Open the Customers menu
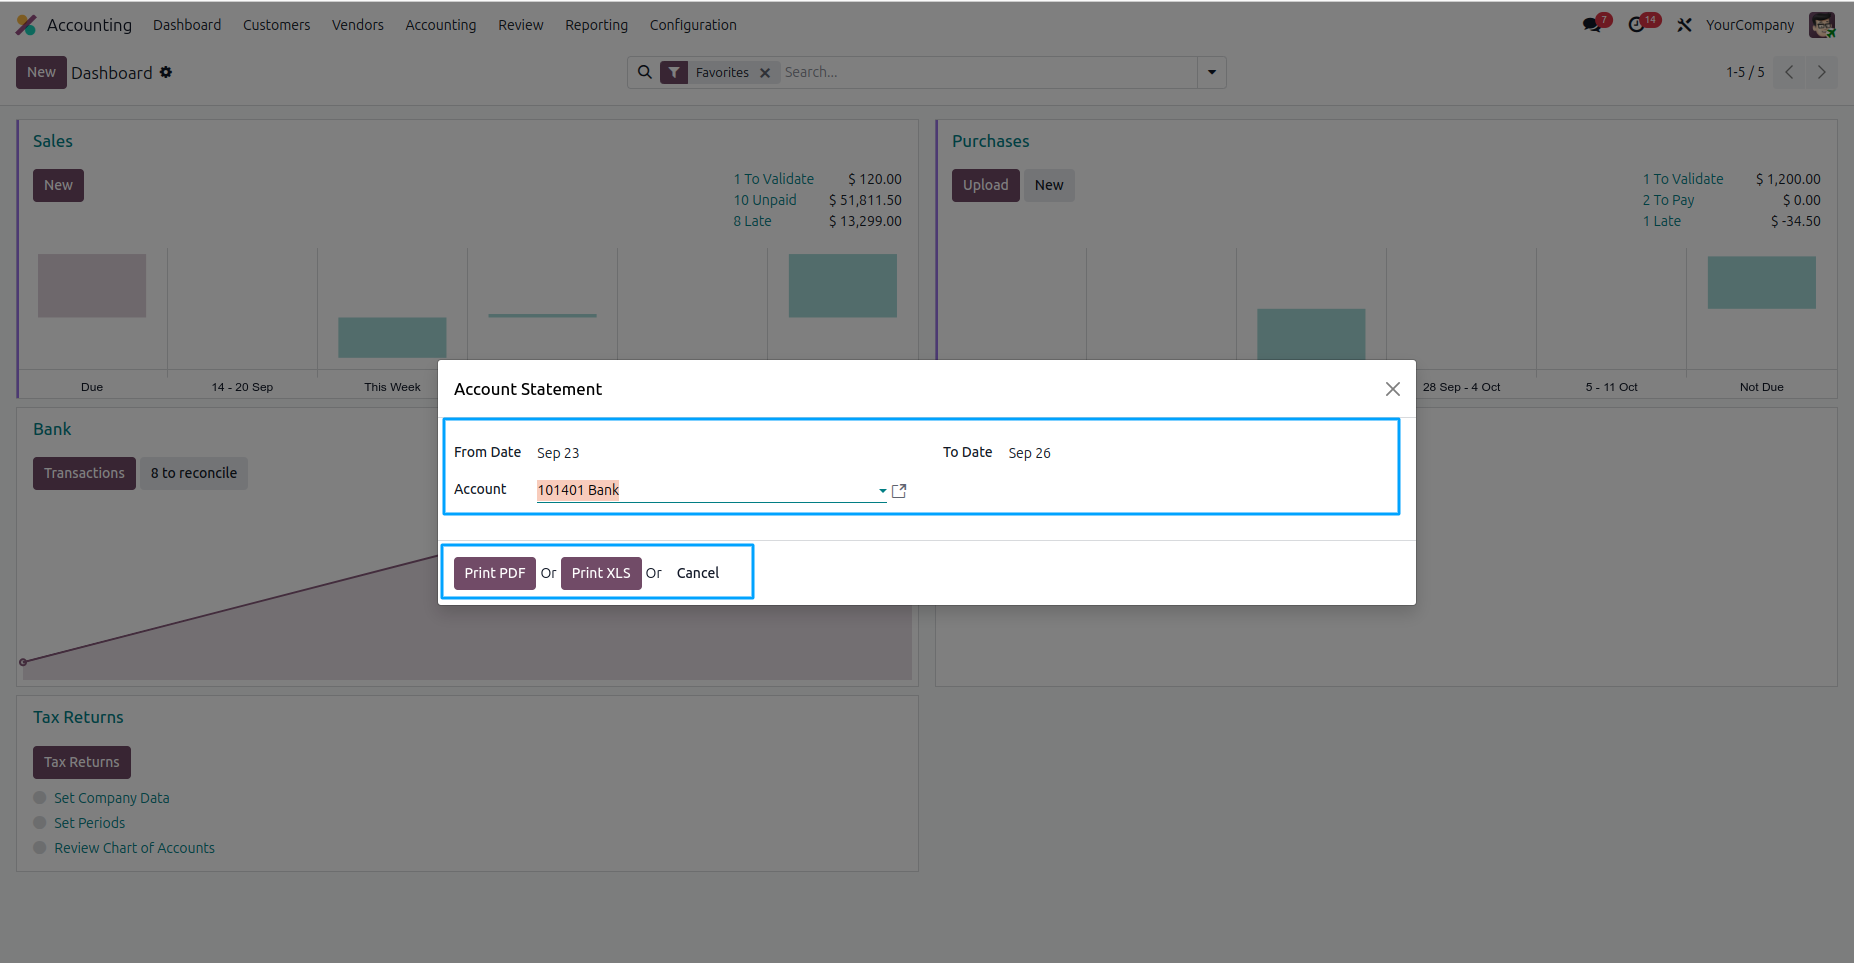Image resolution: width=1854 pixels, height=963 pixels. click(276, 25)
